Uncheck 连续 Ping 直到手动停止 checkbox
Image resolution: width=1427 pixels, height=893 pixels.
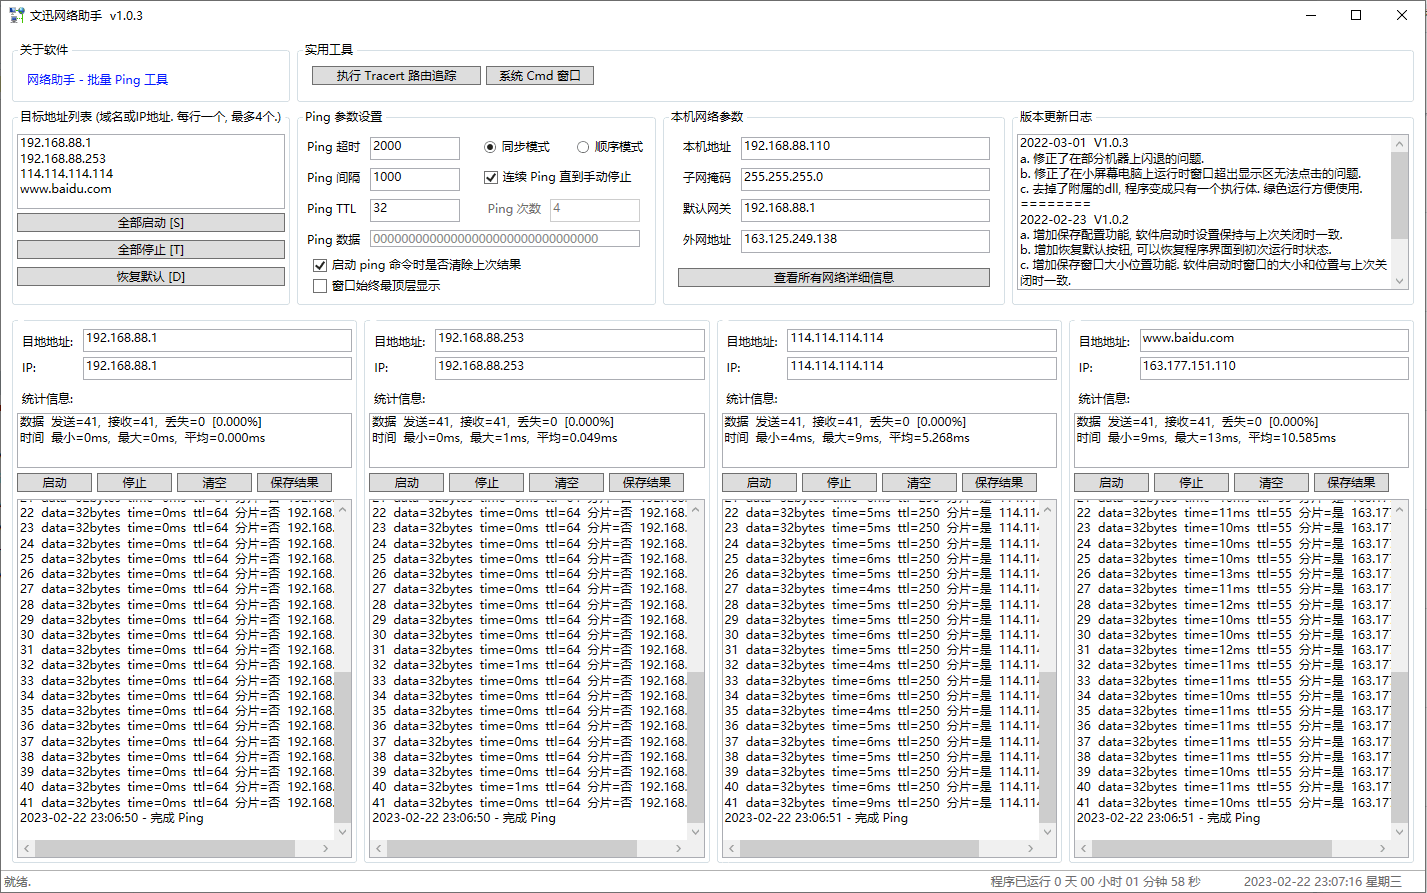pos(491,178)
